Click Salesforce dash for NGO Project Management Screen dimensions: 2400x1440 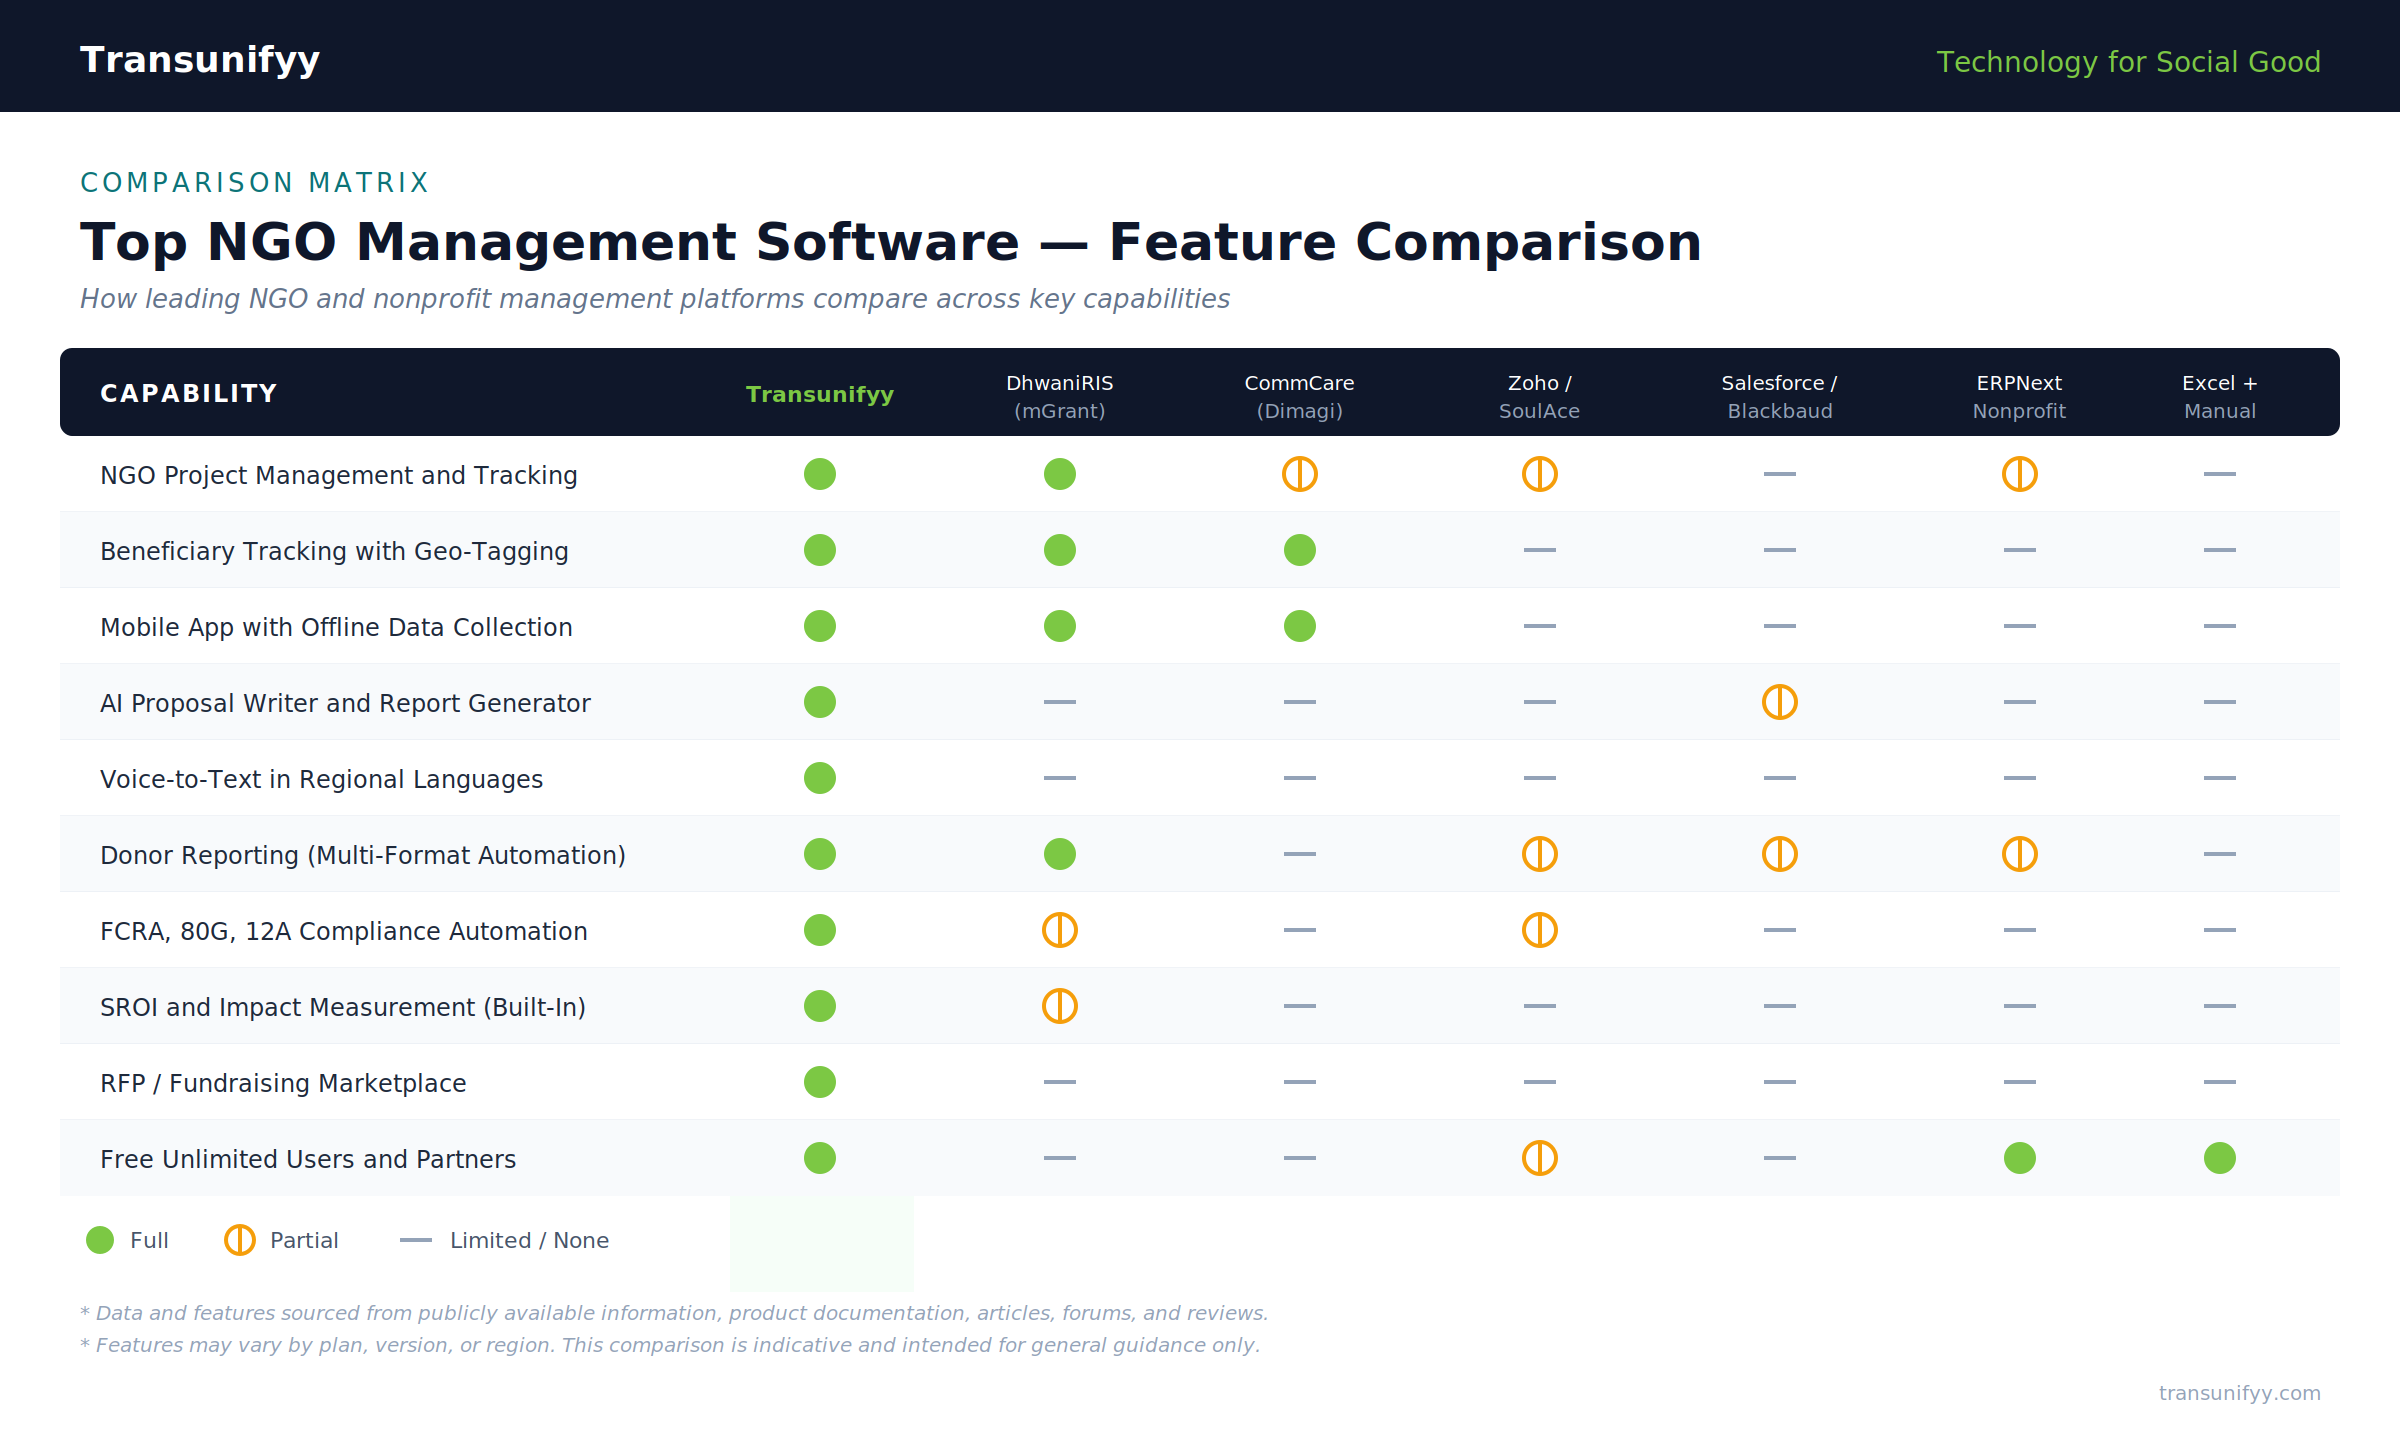[x=1780, y=474]
